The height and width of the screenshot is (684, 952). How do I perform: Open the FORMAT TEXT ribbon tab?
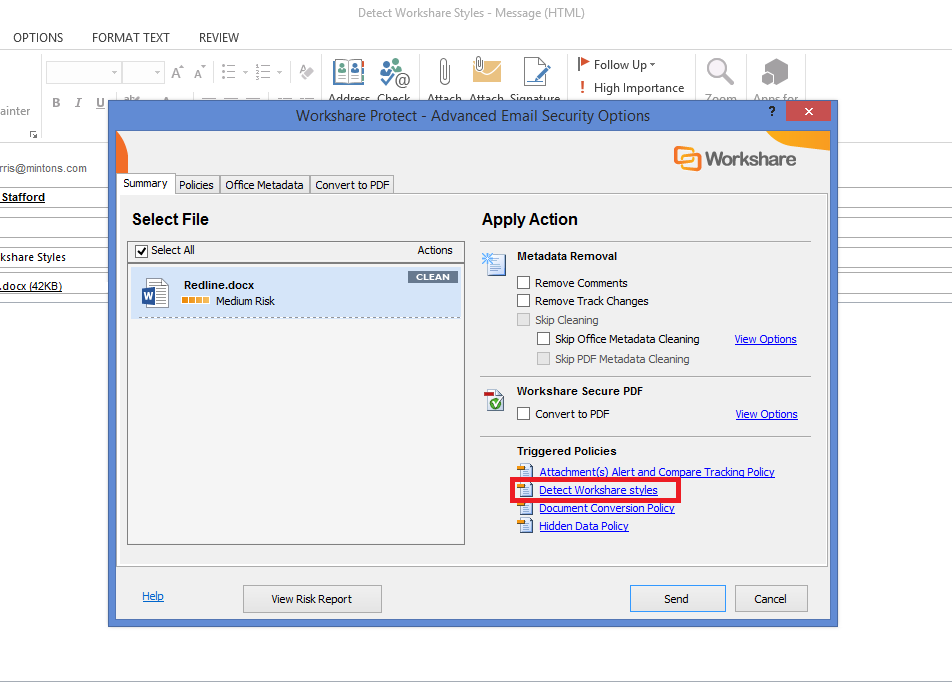[x=131, y=38]
